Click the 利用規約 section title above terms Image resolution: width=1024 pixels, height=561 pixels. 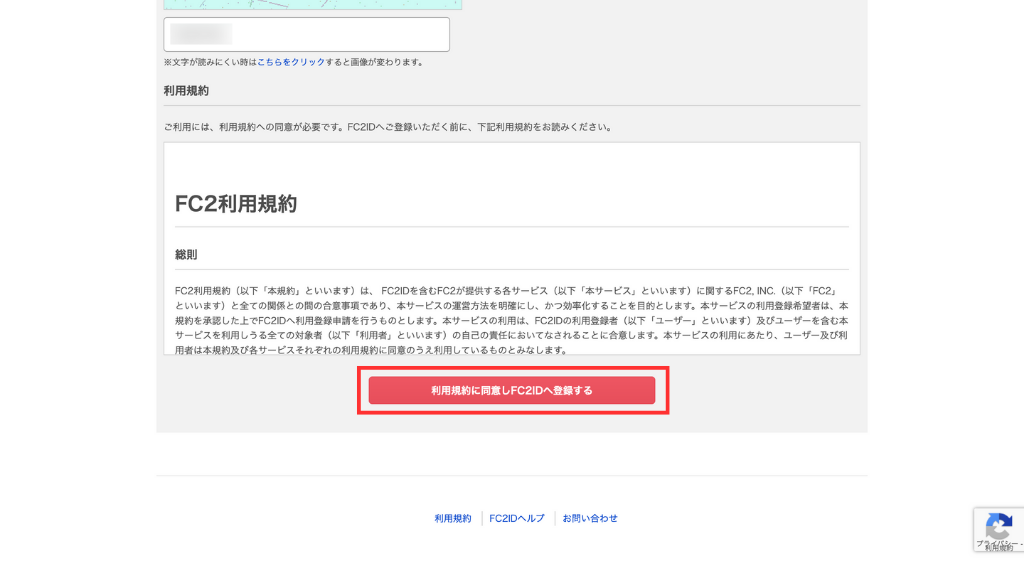point(186,91)
